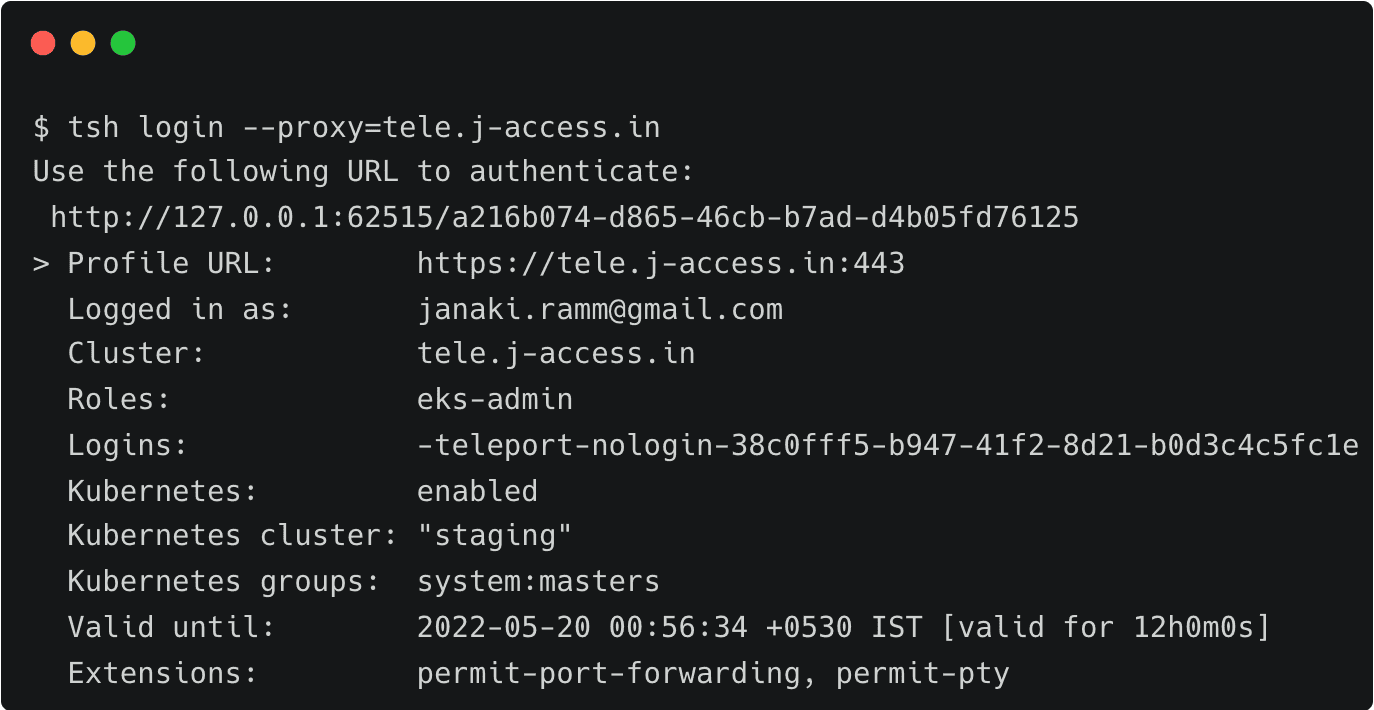Click the tsh login command line
Image resolution: width=1374 pixels, height=710 pixels.
[347, 128]
